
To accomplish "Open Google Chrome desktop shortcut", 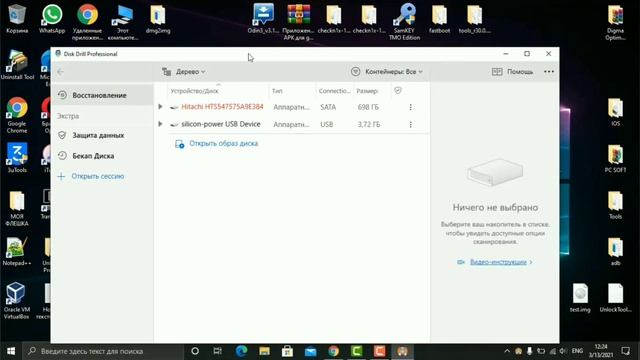I will [17, 115].
